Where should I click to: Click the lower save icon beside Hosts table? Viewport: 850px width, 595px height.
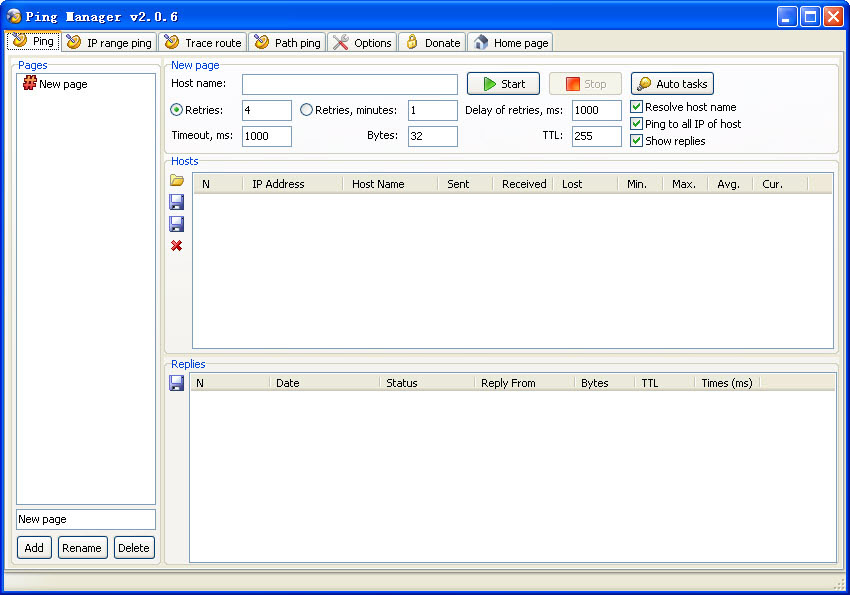pyautogui.click(x=177, y=224)
